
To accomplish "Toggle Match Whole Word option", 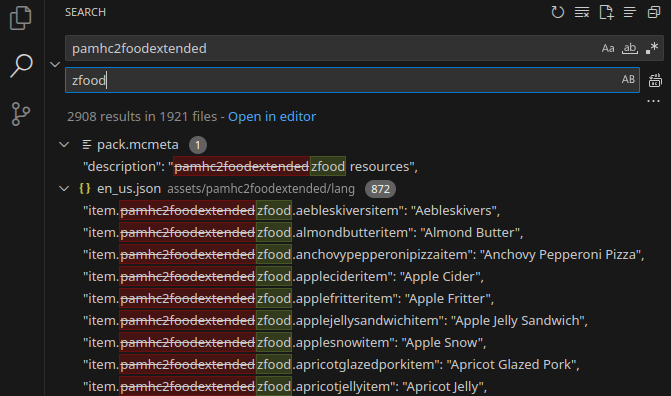I will point(629,48).
